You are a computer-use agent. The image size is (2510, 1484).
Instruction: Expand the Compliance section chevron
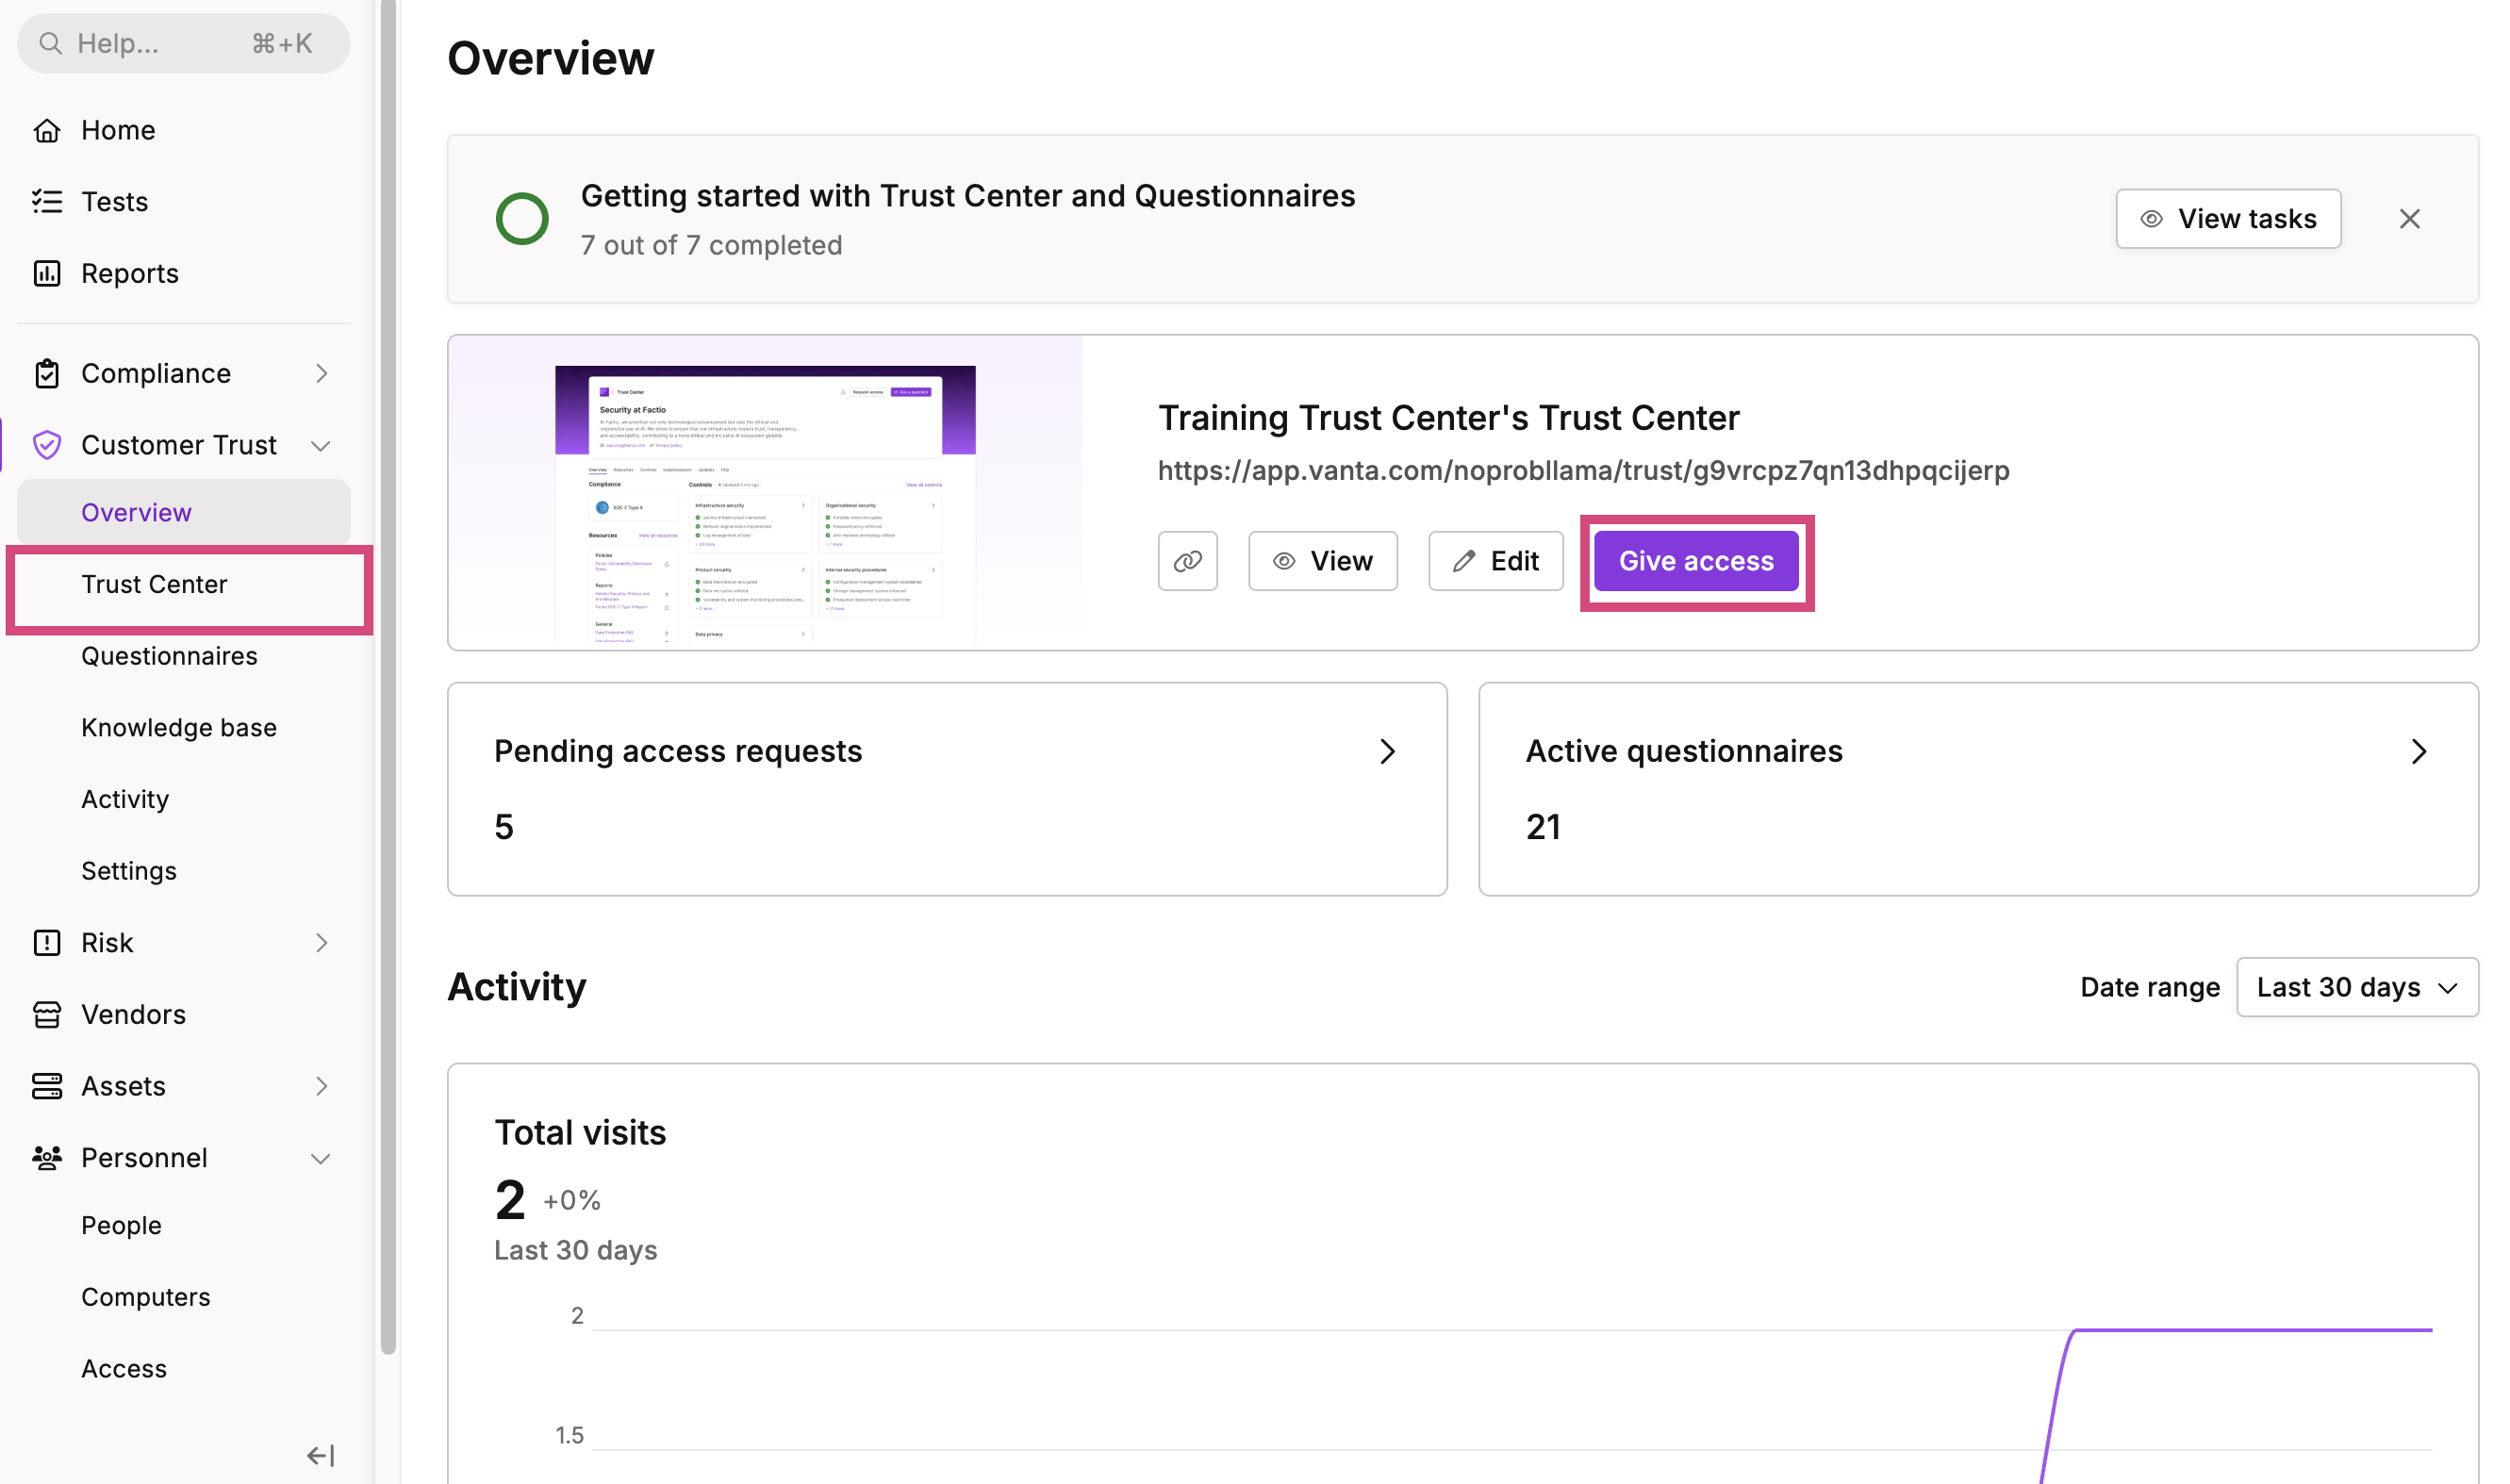(321, 373)
